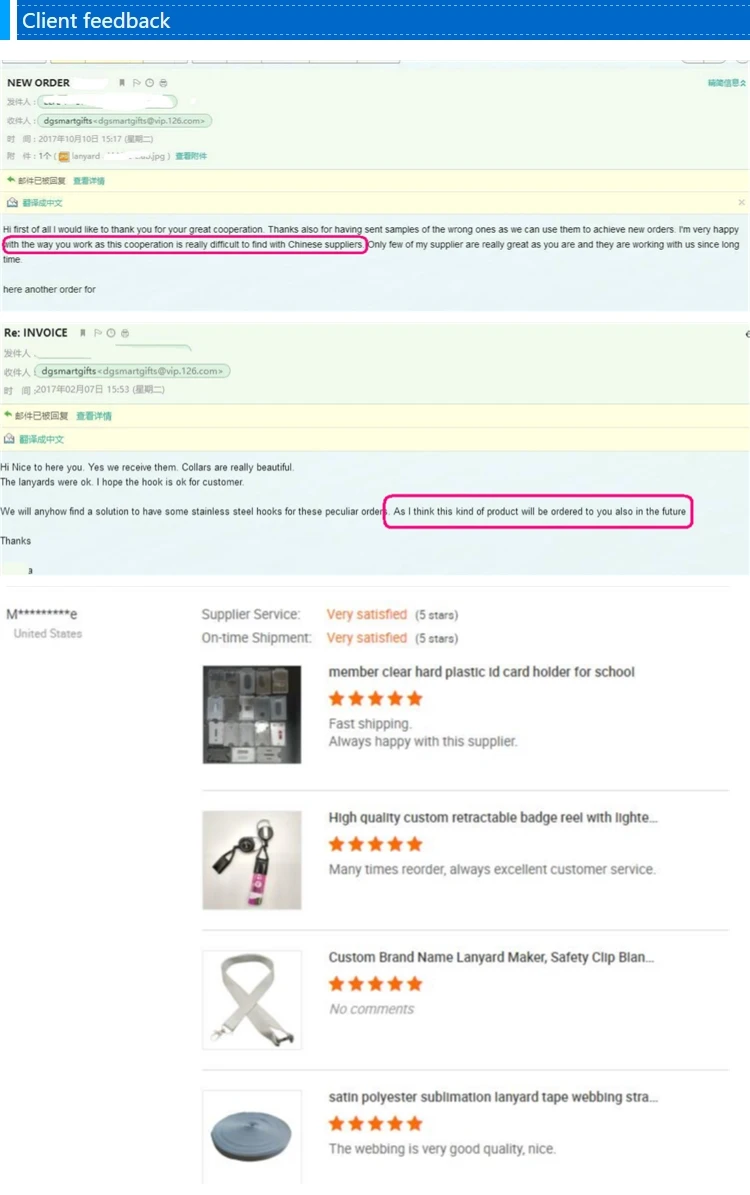Select the dgsmartgifts recipient chip in NEW ORDER
Screen dimensions: 750x1195
point(124,120)
